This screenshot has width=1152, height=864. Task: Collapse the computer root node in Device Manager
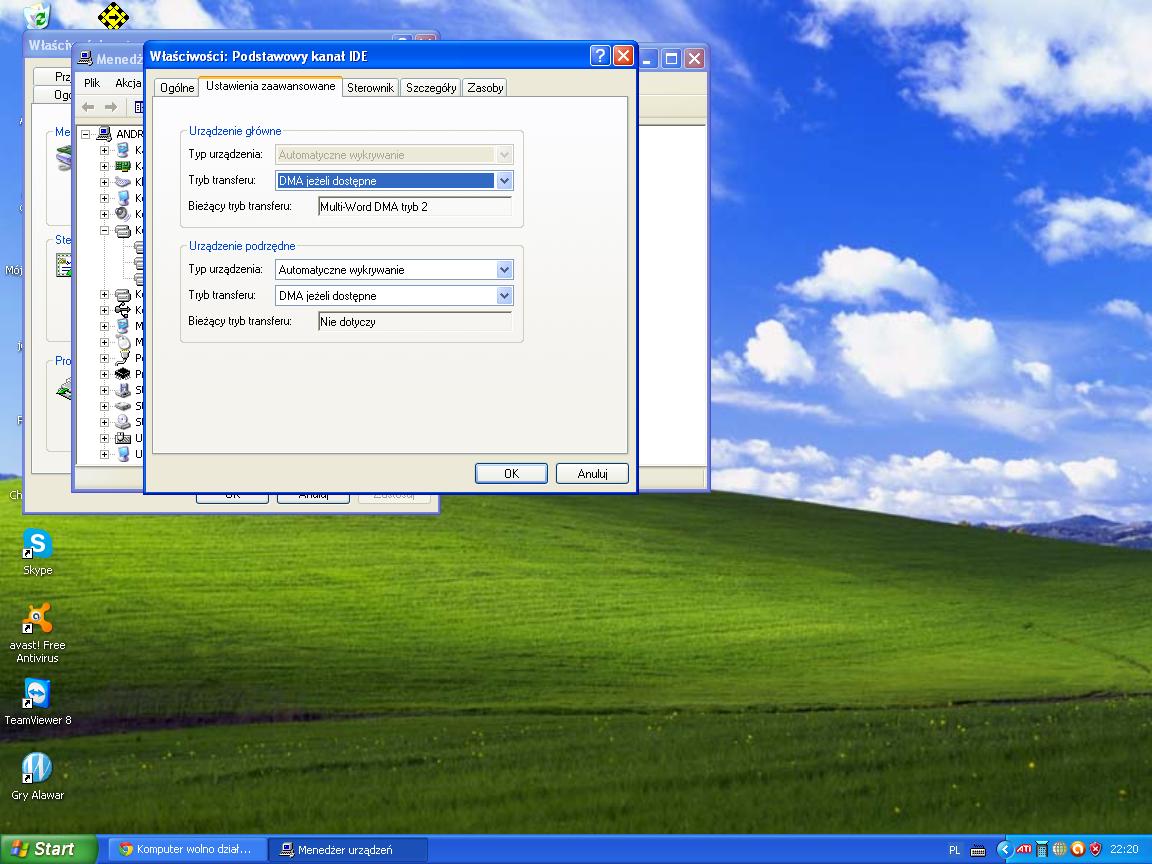86,134
